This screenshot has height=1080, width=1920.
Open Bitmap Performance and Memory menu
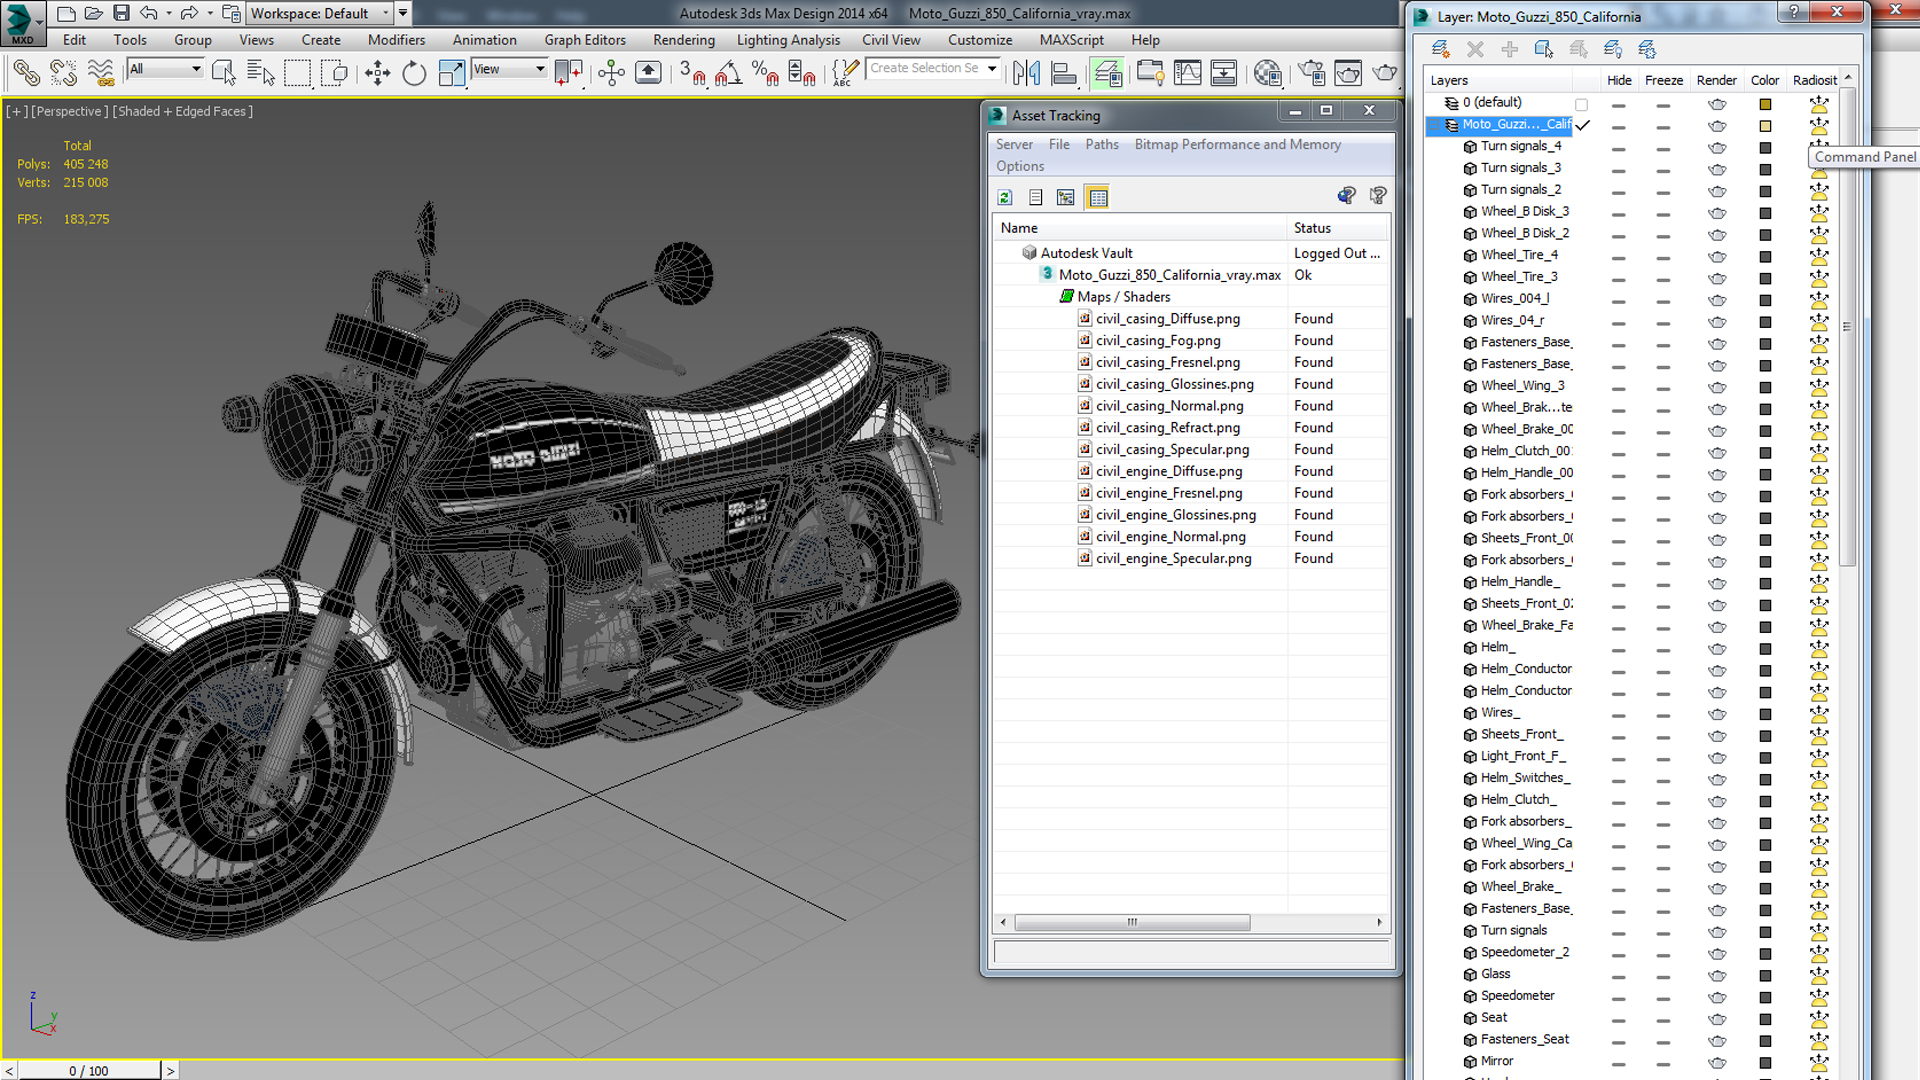(1237, 144)
